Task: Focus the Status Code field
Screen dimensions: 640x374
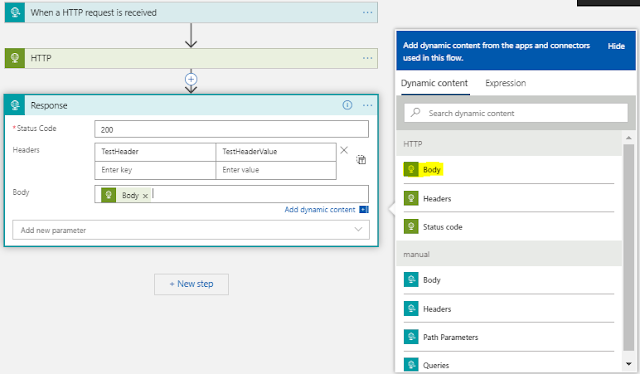Action: (x=231, y=129)
